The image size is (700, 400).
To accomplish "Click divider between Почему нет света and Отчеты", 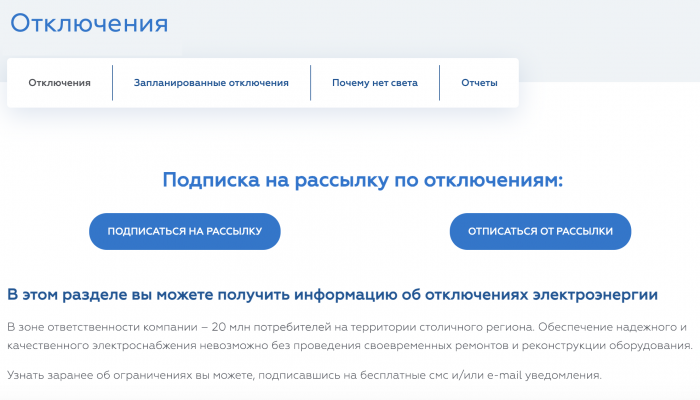I will [x=439, y=83].
